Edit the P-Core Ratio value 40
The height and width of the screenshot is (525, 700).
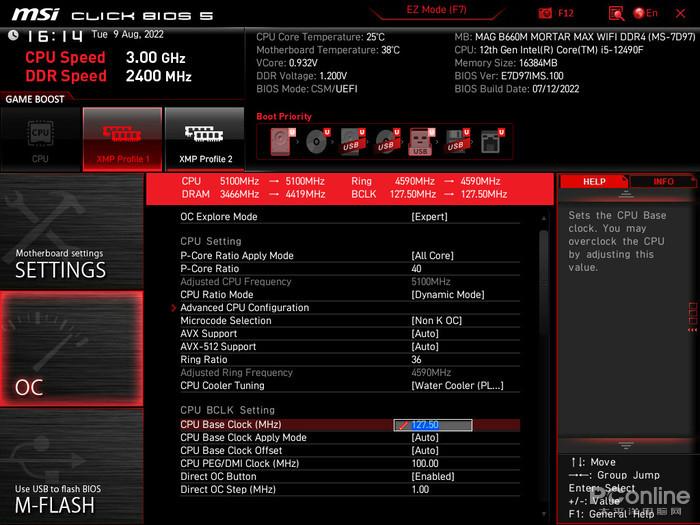click(416, 269)
